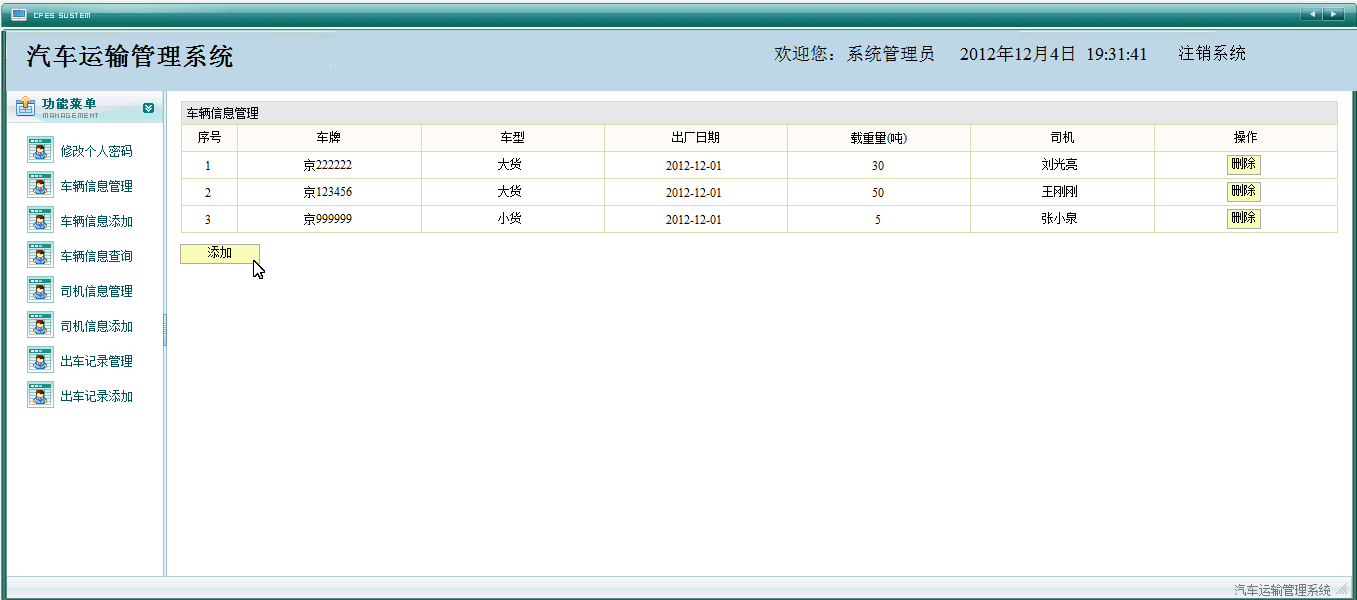Click the 功能菜单 header icon
Image resolution: width=1357 pixels, height=600 pixels.
(x=25, y=106)
